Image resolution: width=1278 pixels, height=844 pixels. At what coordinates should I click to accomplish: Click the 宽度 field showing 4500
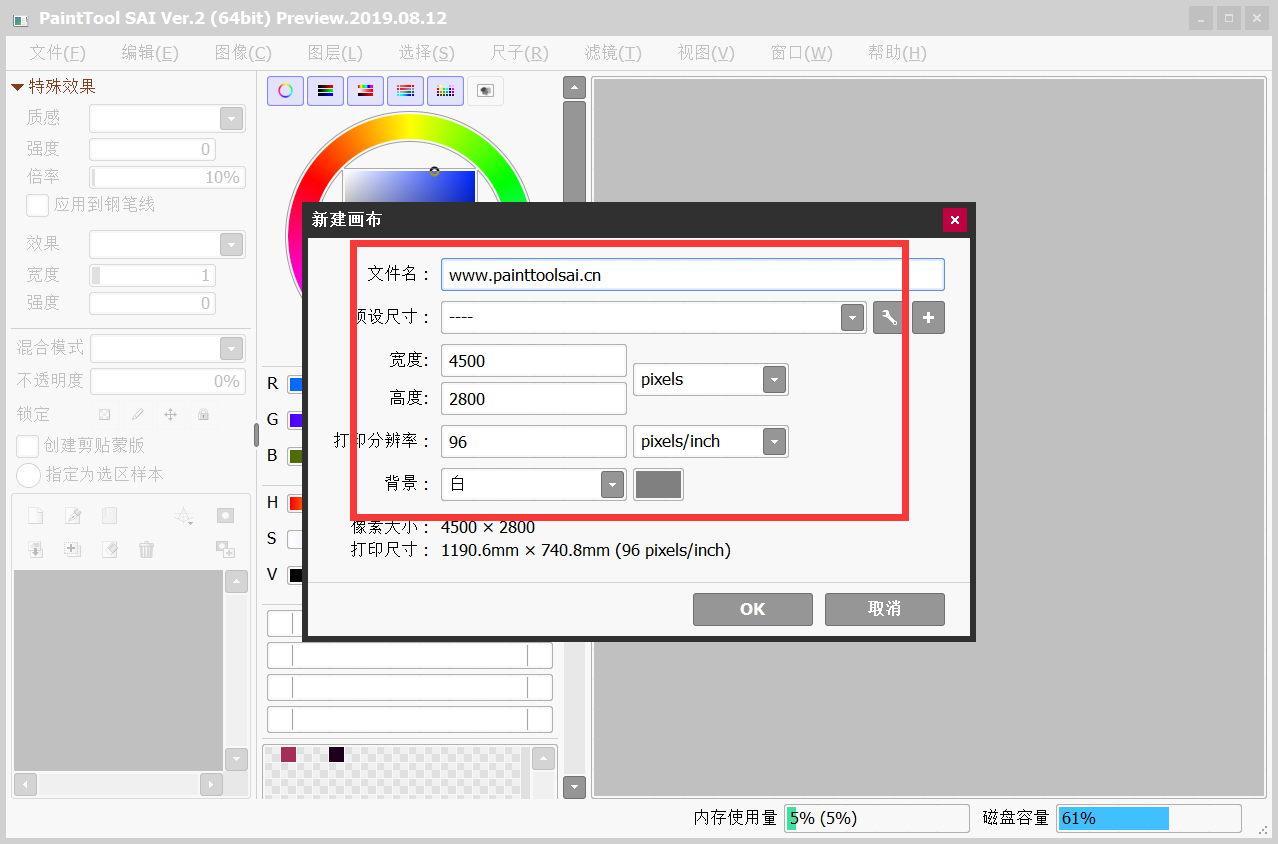tap(534, 361)
